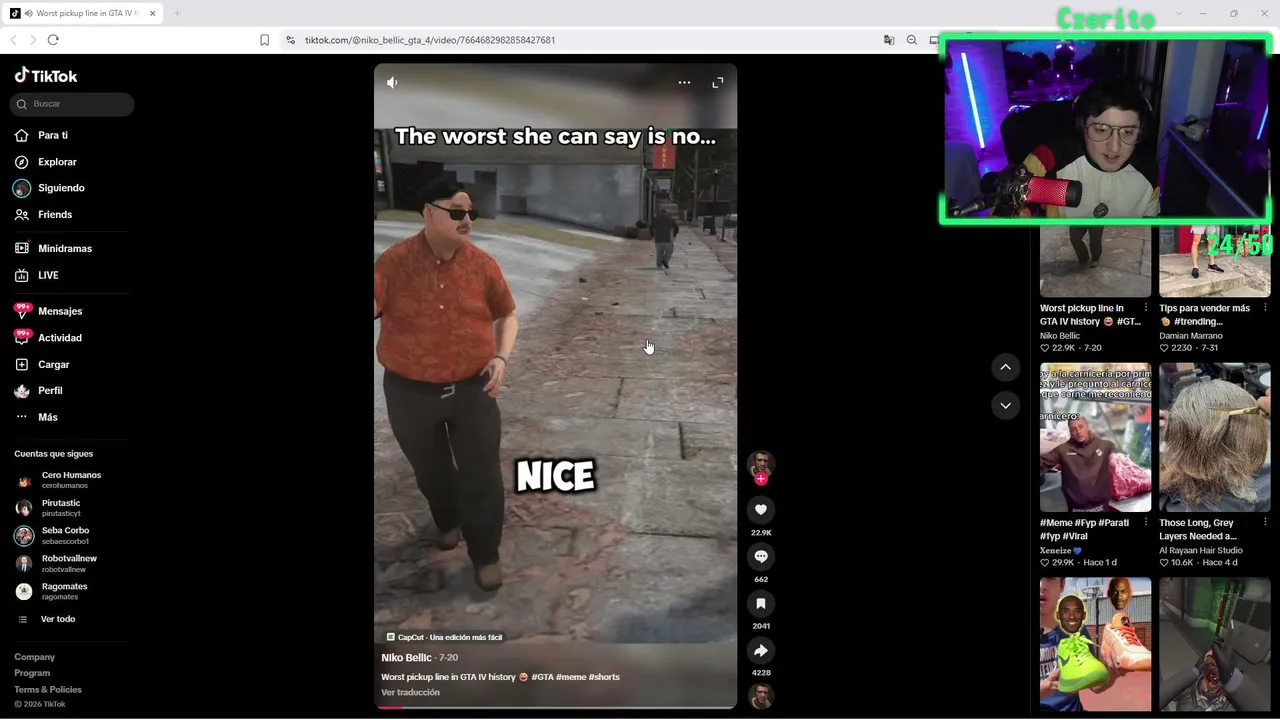Click the Al Rayaan Hair Studio author name
This screenshot has width=1280, height=720.
pos(1201,551)
